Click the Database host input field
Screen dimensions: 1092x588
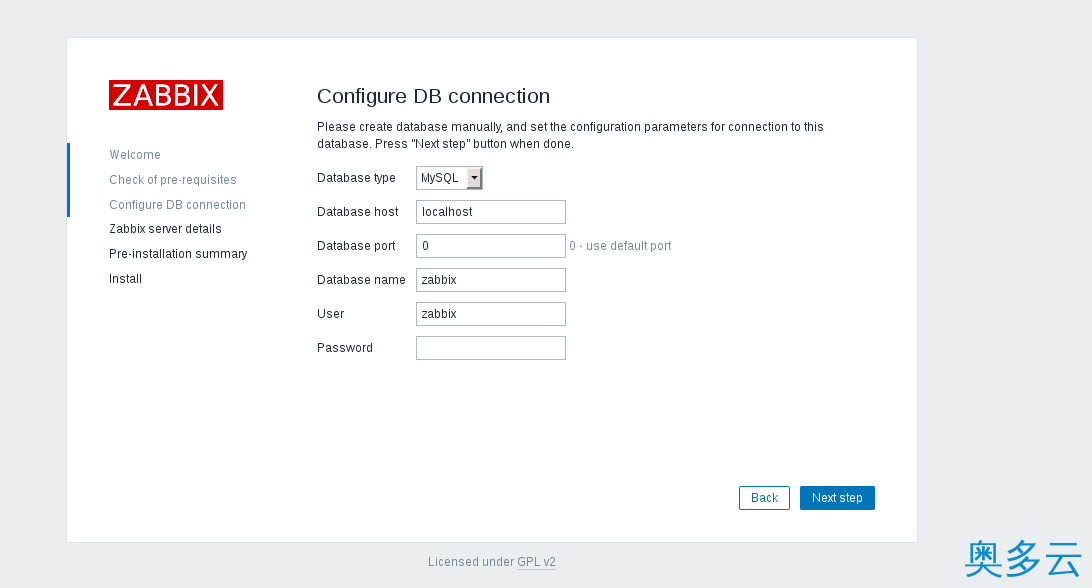(490, 212)
